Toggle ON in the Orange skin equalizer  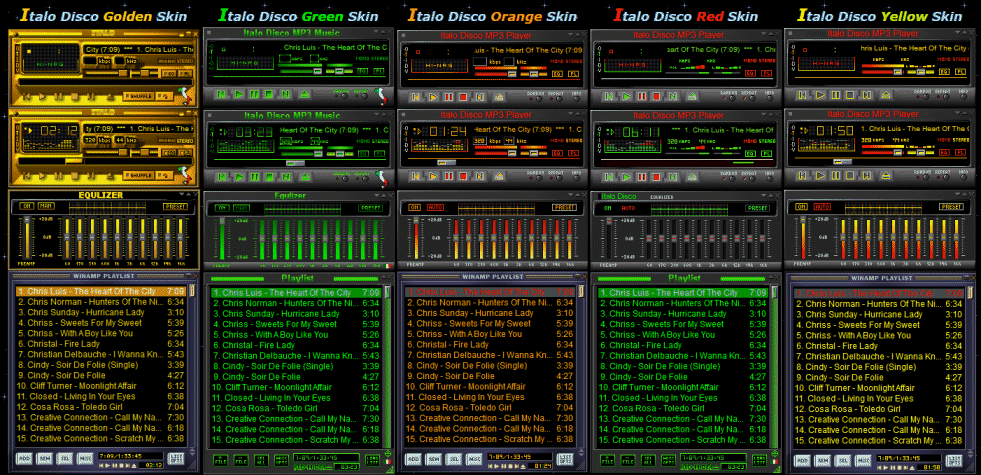pyautogui.click(x=414, y=207)
